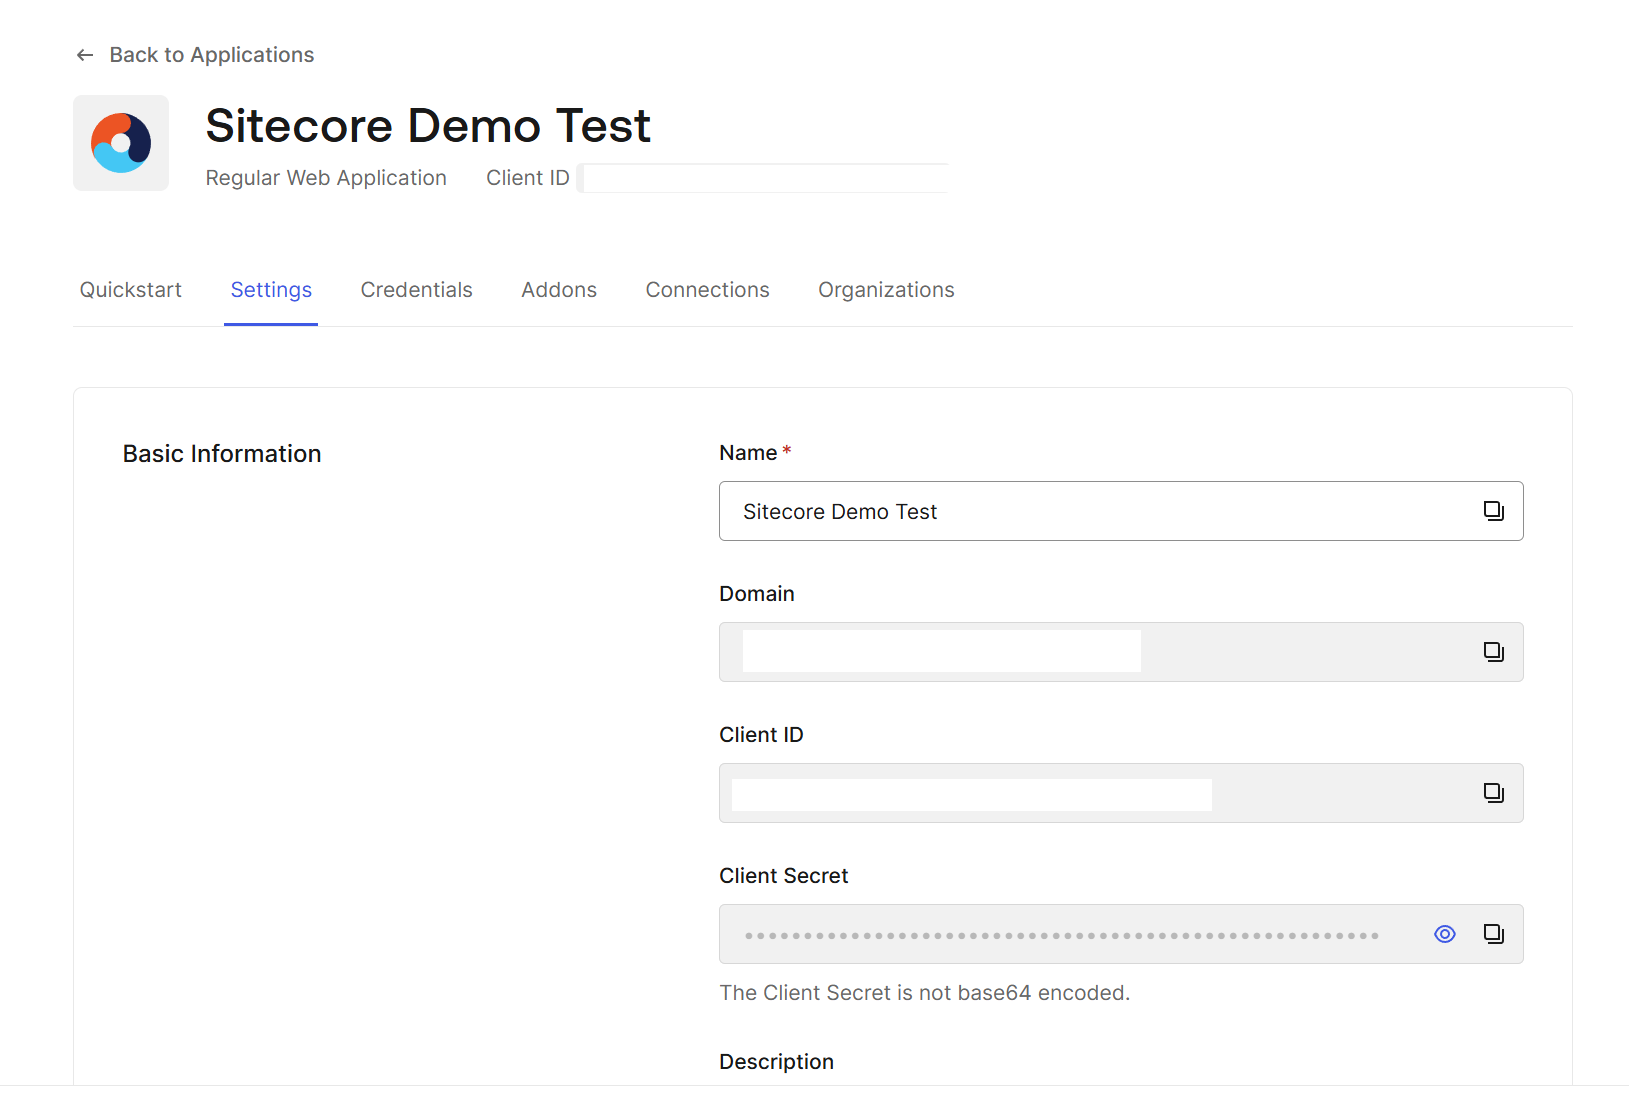The width and height of the screenshot is (1629, 1093).
Task: Copy the Domain field value
Action: tap(1493, 652)
